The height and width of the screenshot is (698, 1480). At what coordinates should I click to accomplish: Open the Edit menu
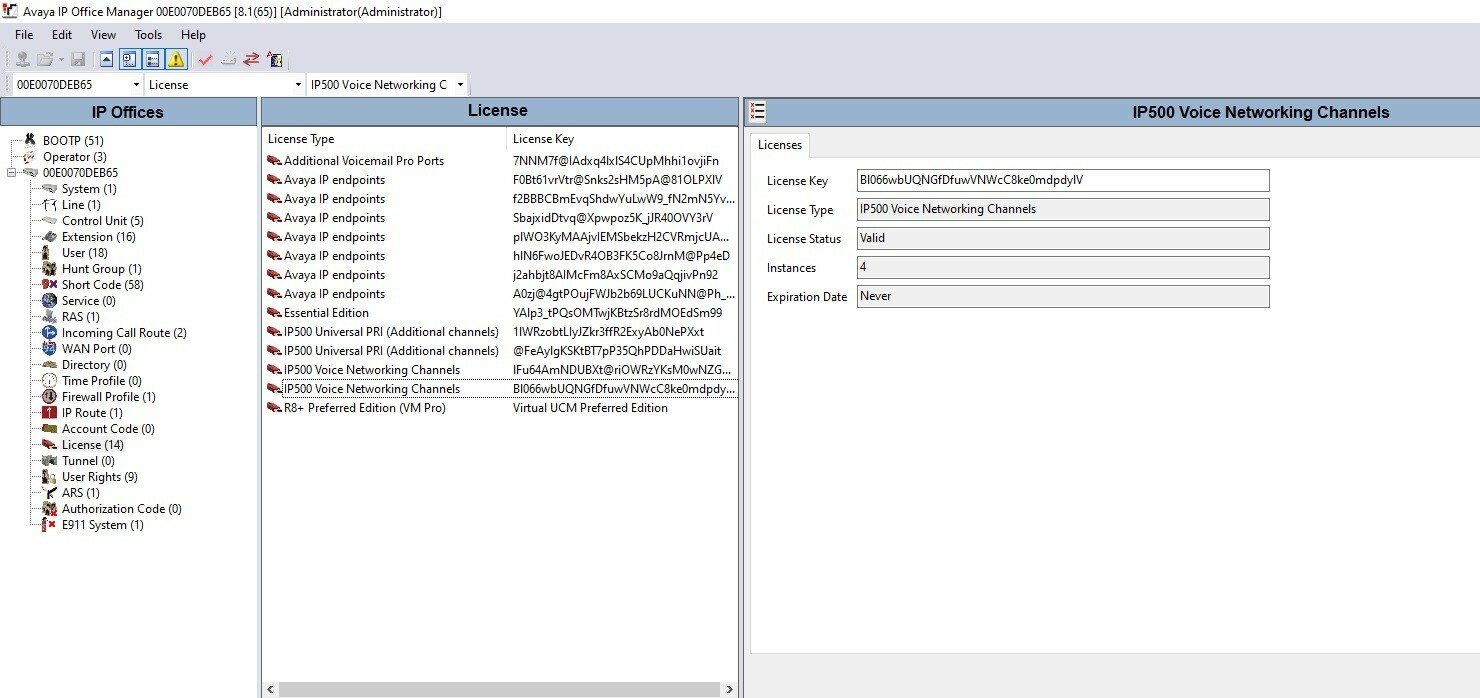click(62, 35)
